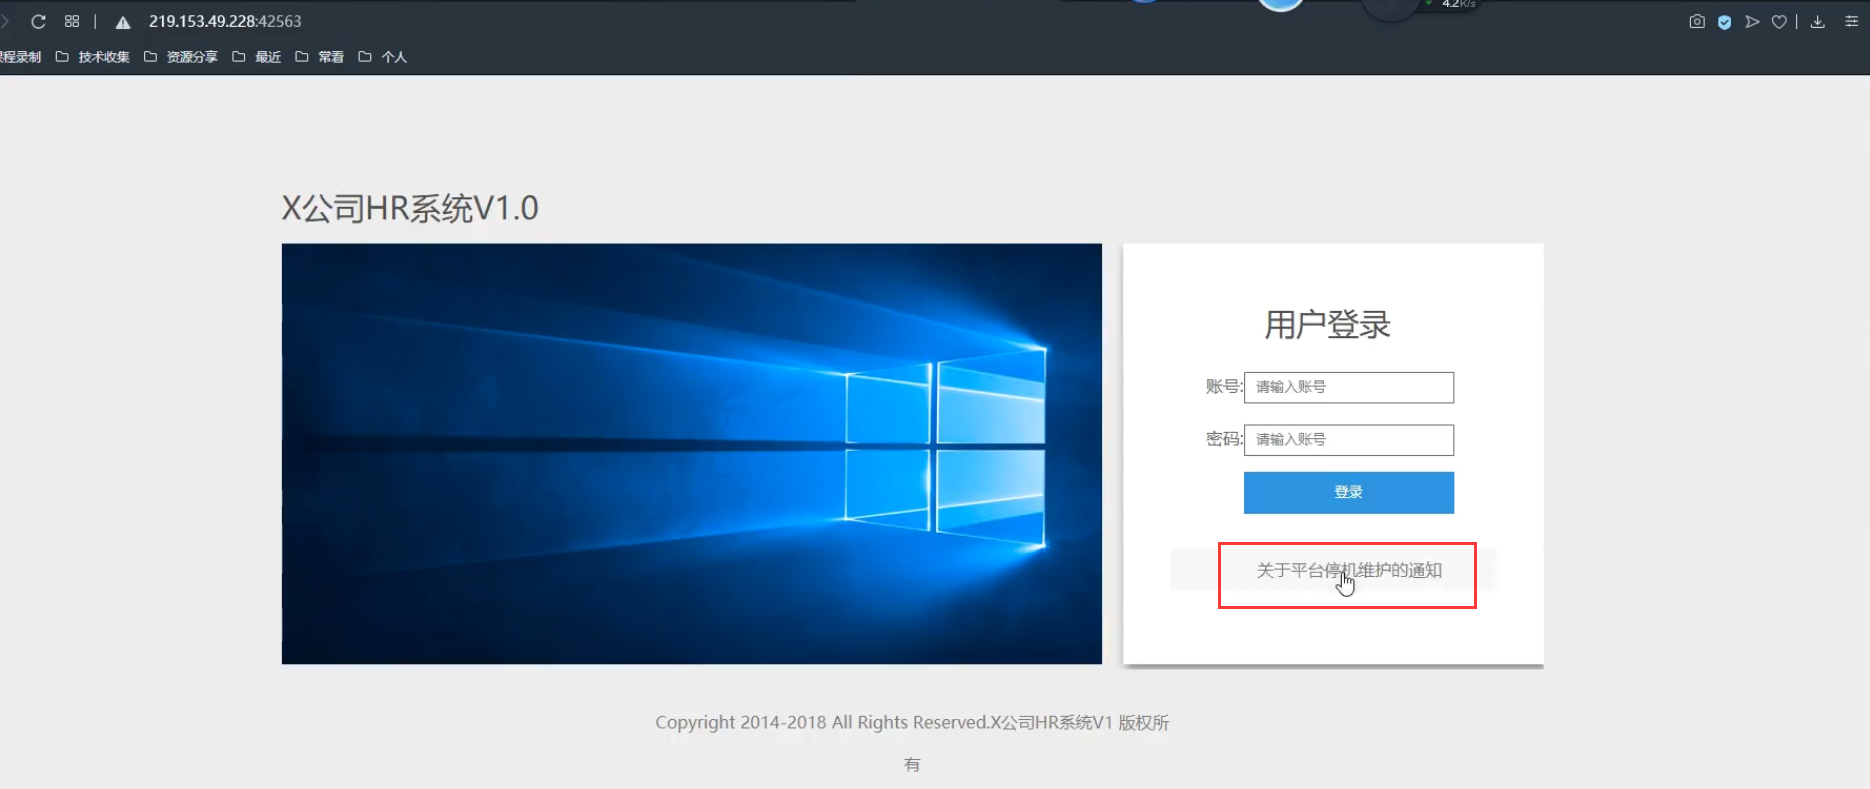Focus the 密码 password input field
This screenshot has height=789, width=1870.
pyautogui.click(x=1348, y=440)
